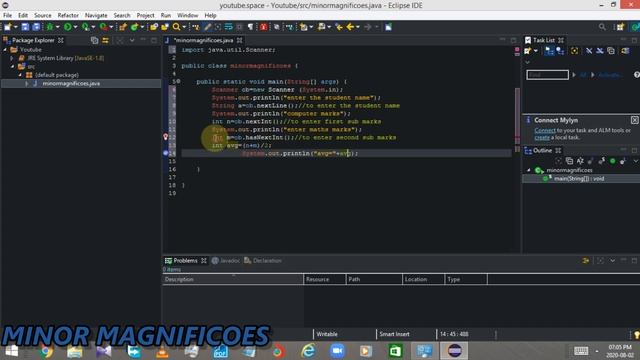The width and height of the screenshot is (640, 360).
Task: Toggle Scheduled view in Task List
Action: click(560, 51)
